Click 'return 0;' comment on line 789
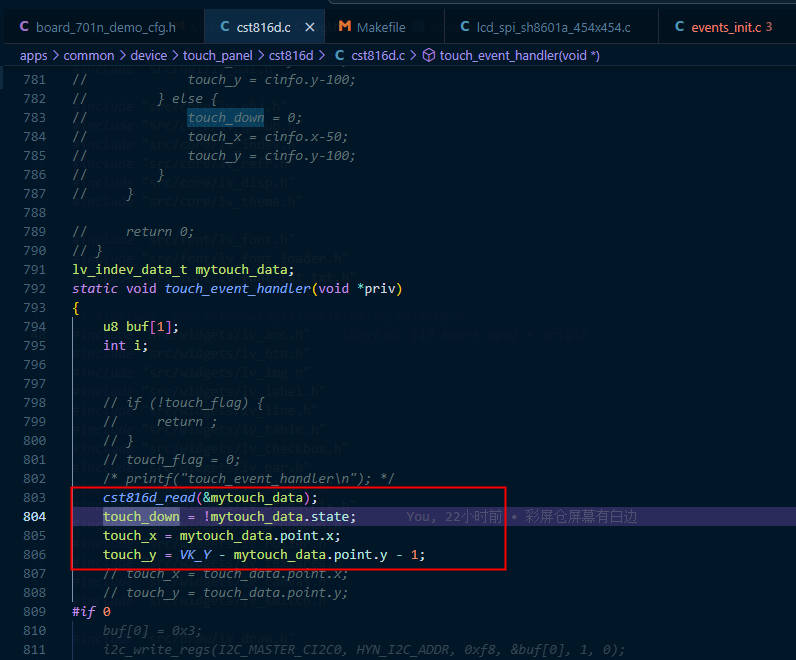 pyautogui.click(x=159, y=232)
